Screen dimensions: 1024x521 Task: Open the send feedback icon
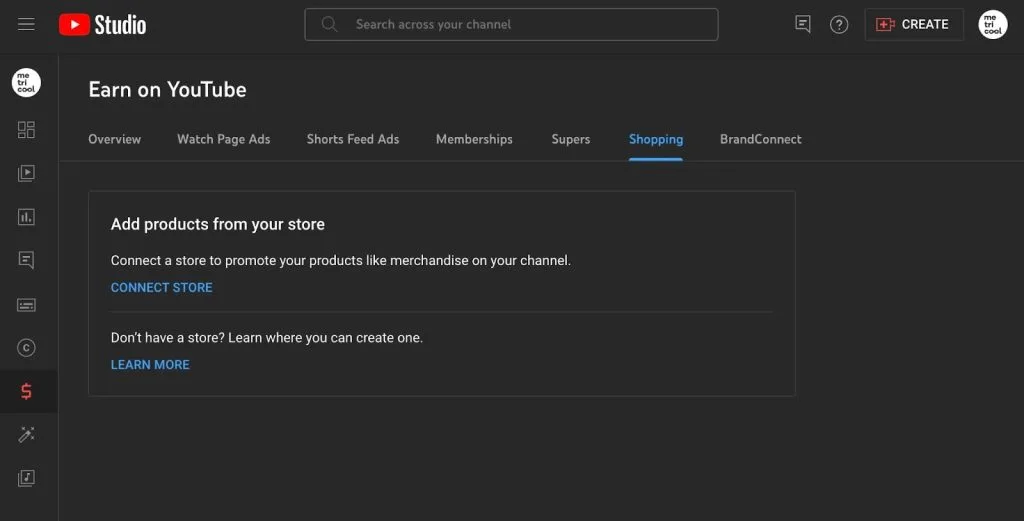click(803, 25)
